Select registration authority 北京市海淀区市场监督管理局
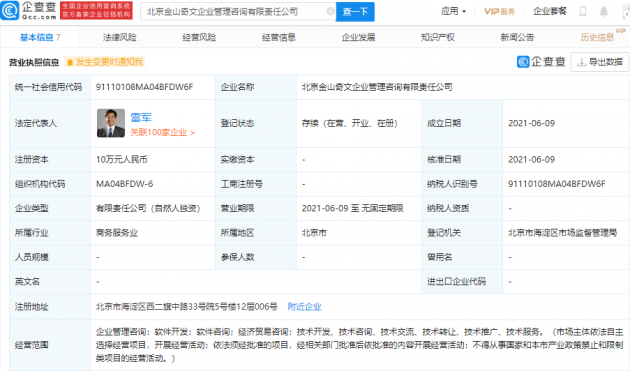The image size is (630, 371). coord(562,233)
